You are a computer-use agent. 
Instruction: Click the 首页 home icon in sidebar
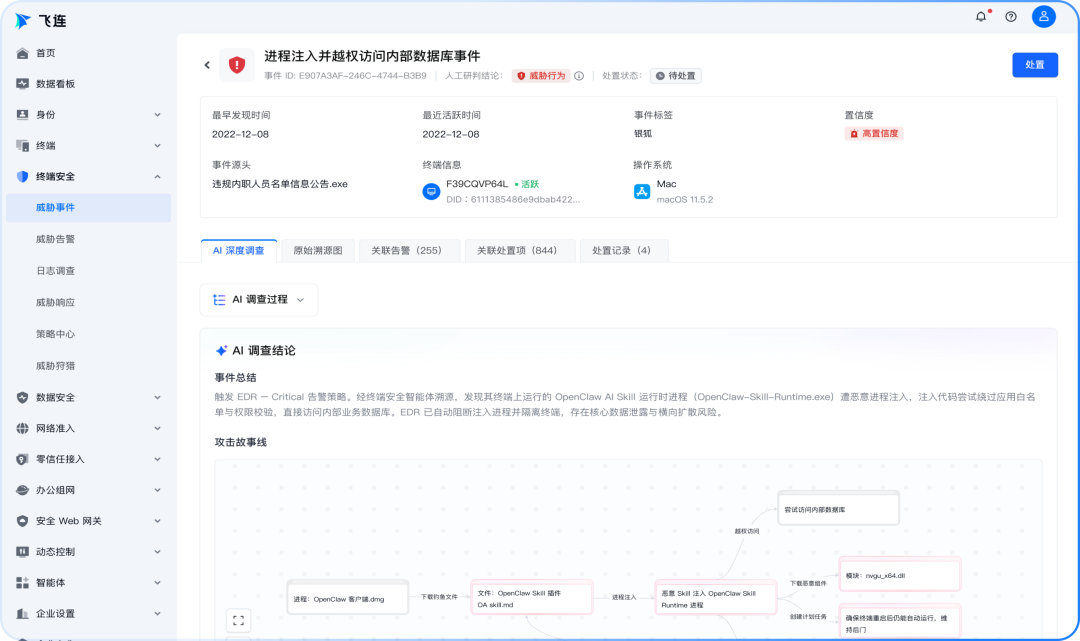(22, 53)
